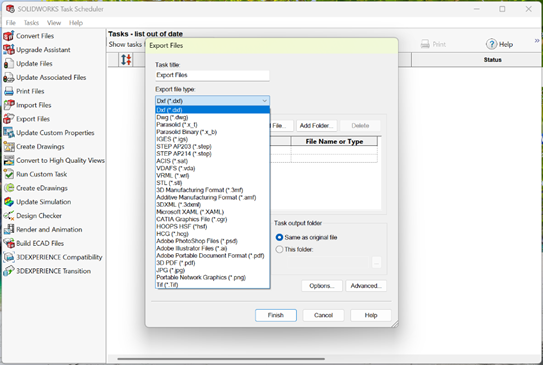Select Create Drawings icon
The image size is (543, 365).
tap(9, 147)
